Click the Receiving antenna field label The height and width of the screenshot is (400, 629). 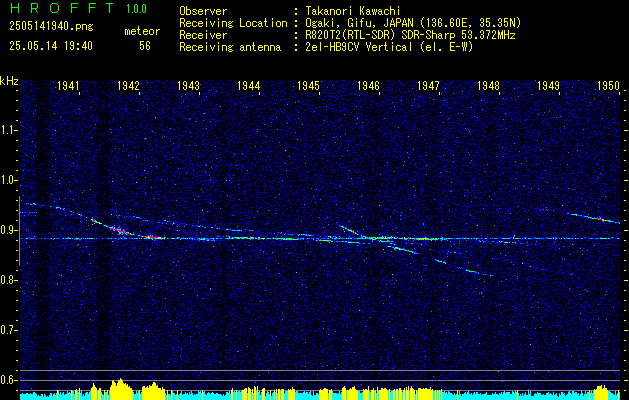[230, 47]
